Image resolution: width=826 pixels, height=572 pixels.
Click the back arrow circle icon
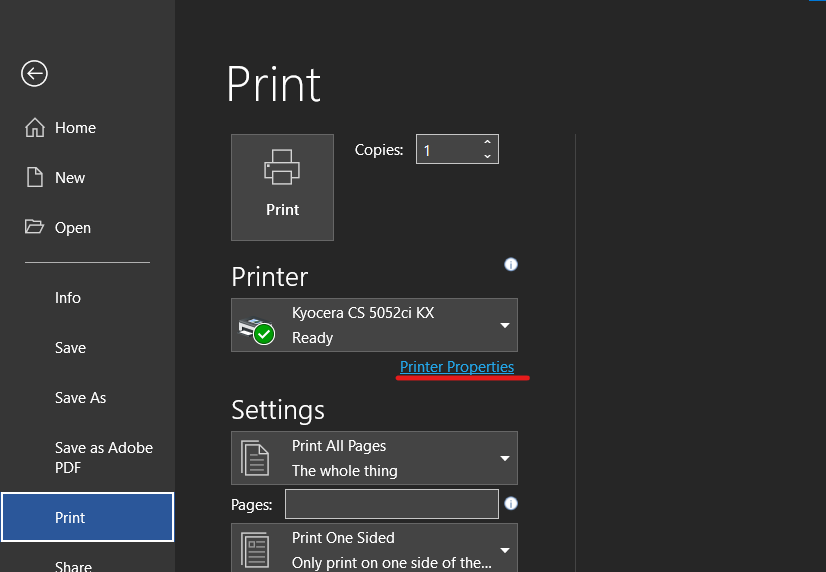(34, 73)
